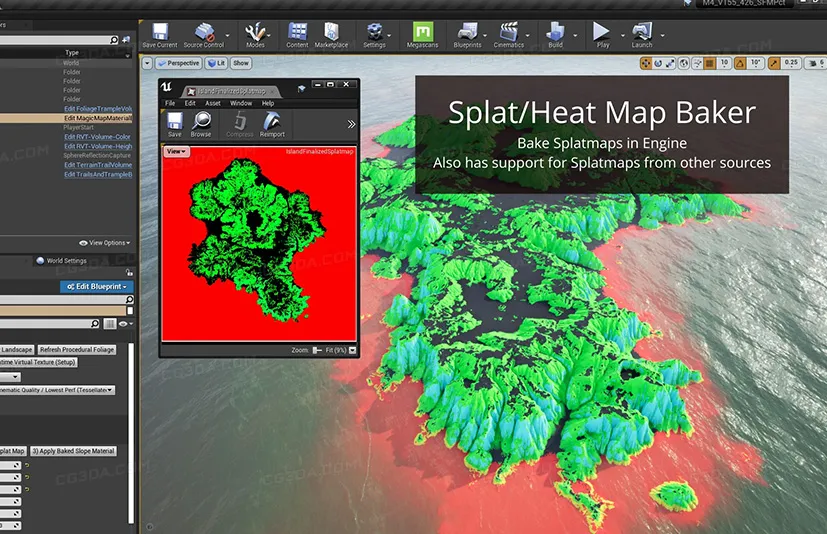Image resolution: width=827 pixels, height=534 pixels.
Task: Open the Modes tools icon
Action: tap(255, 35)
